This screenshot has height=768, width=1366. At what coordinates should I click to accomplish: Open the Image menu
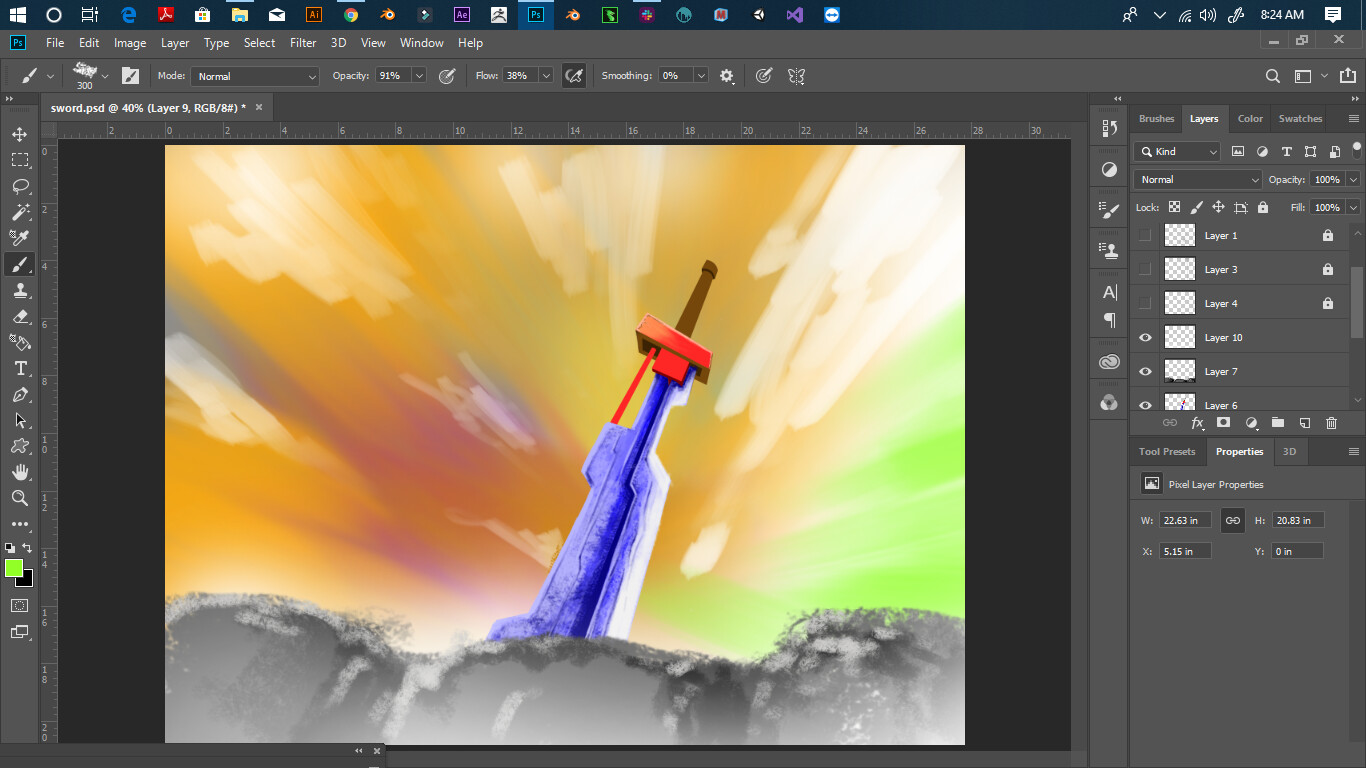[130, 43]
